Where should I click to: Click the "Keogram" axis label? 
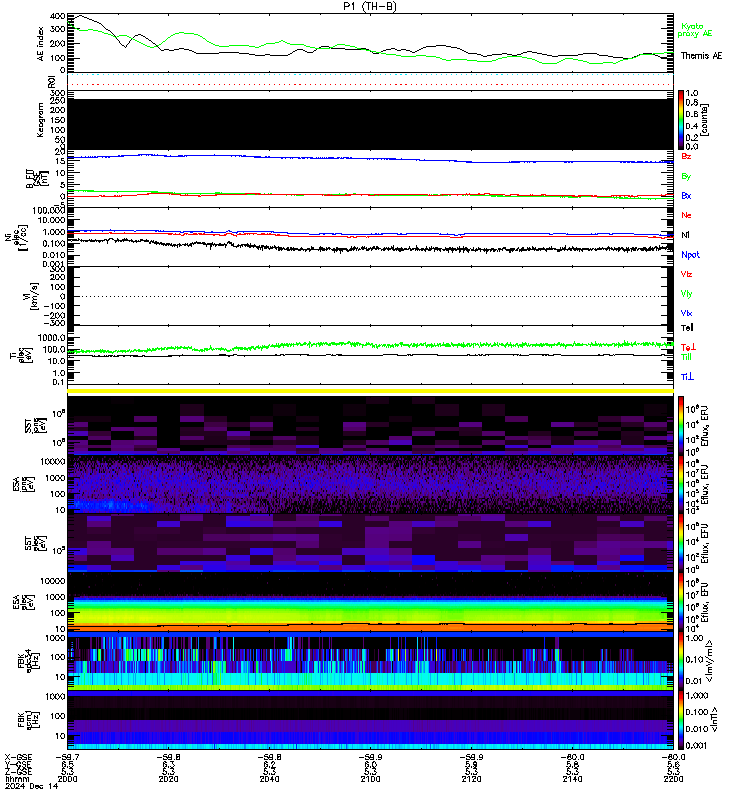coord(40,120)
